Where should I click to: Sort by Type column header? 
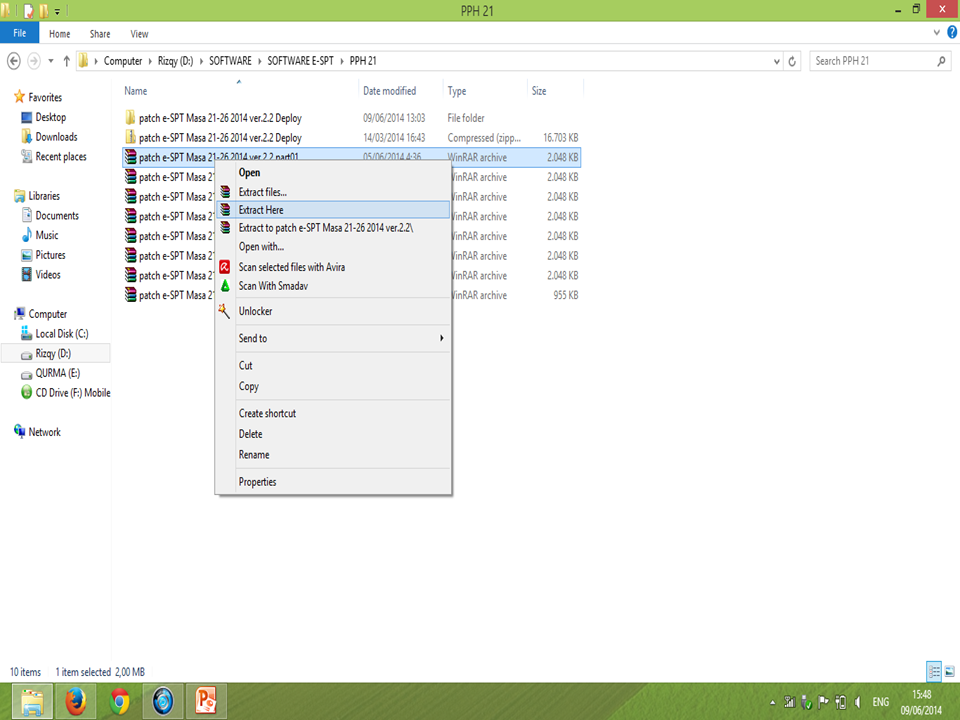(485, 91)
